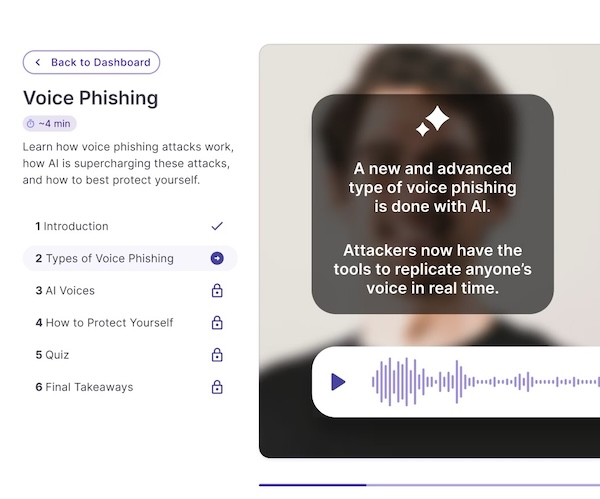Click the lesson progress bar below the video

coord(429,485)
